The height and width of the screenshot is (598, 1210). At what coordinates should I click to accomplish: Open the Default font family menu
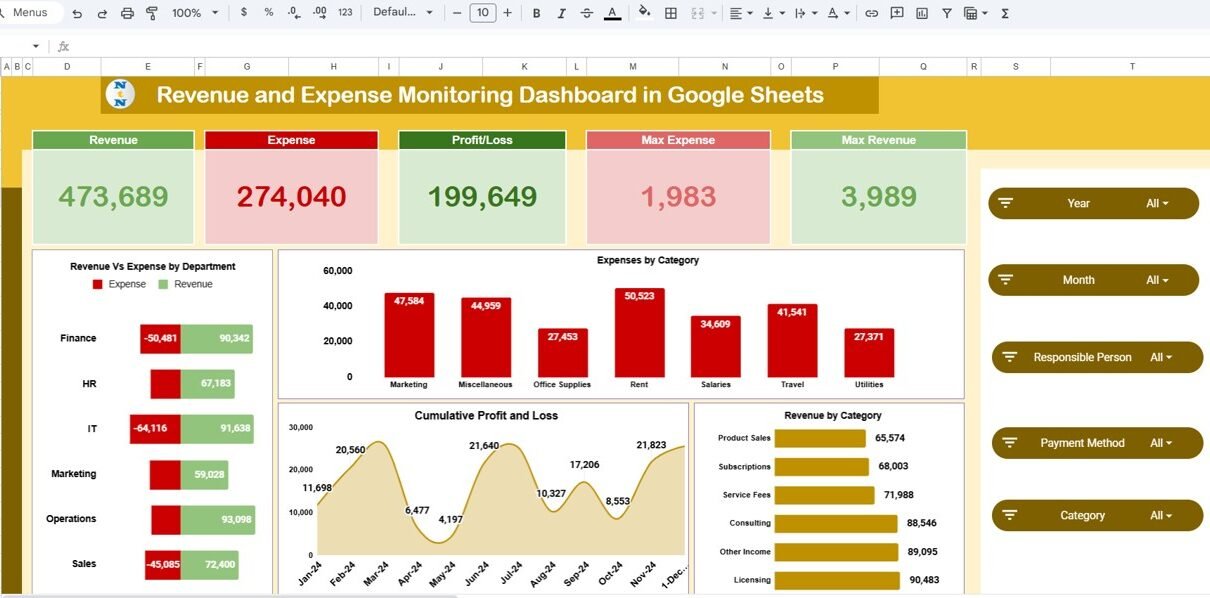click(403, 13)
